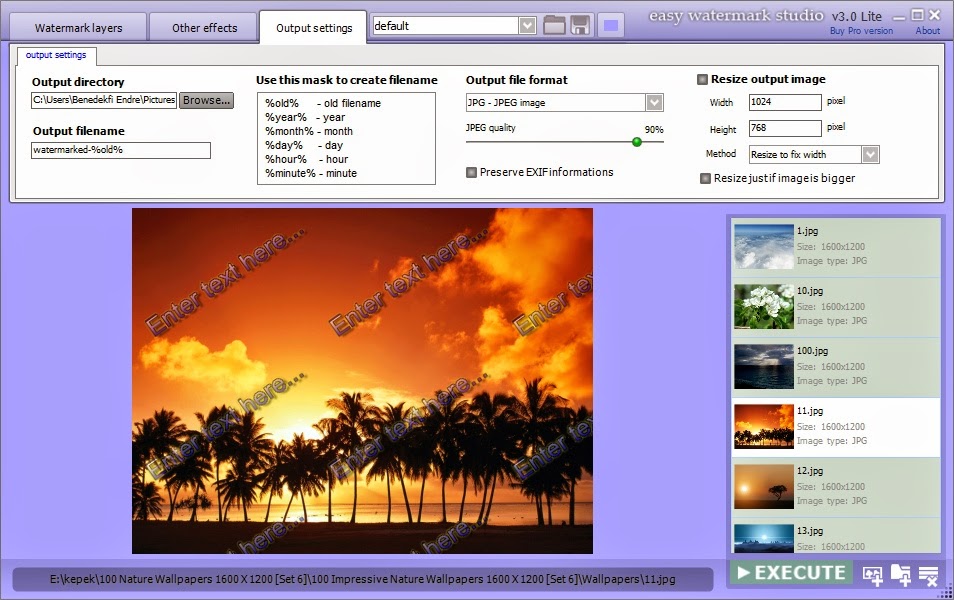Toggle Preserve EXIF informations checkbox
This screenshot has height=600, width=954.
tap(471, 172)
